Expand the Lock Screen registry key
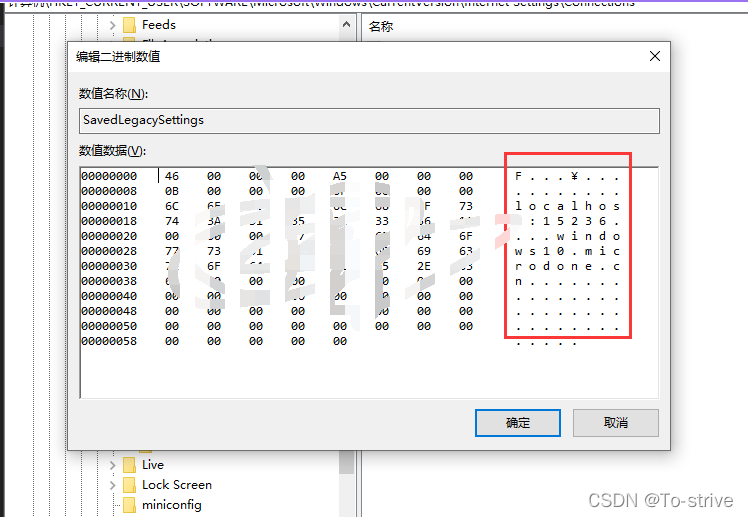Screen dimensions: 748x517 tap(113, 485)
